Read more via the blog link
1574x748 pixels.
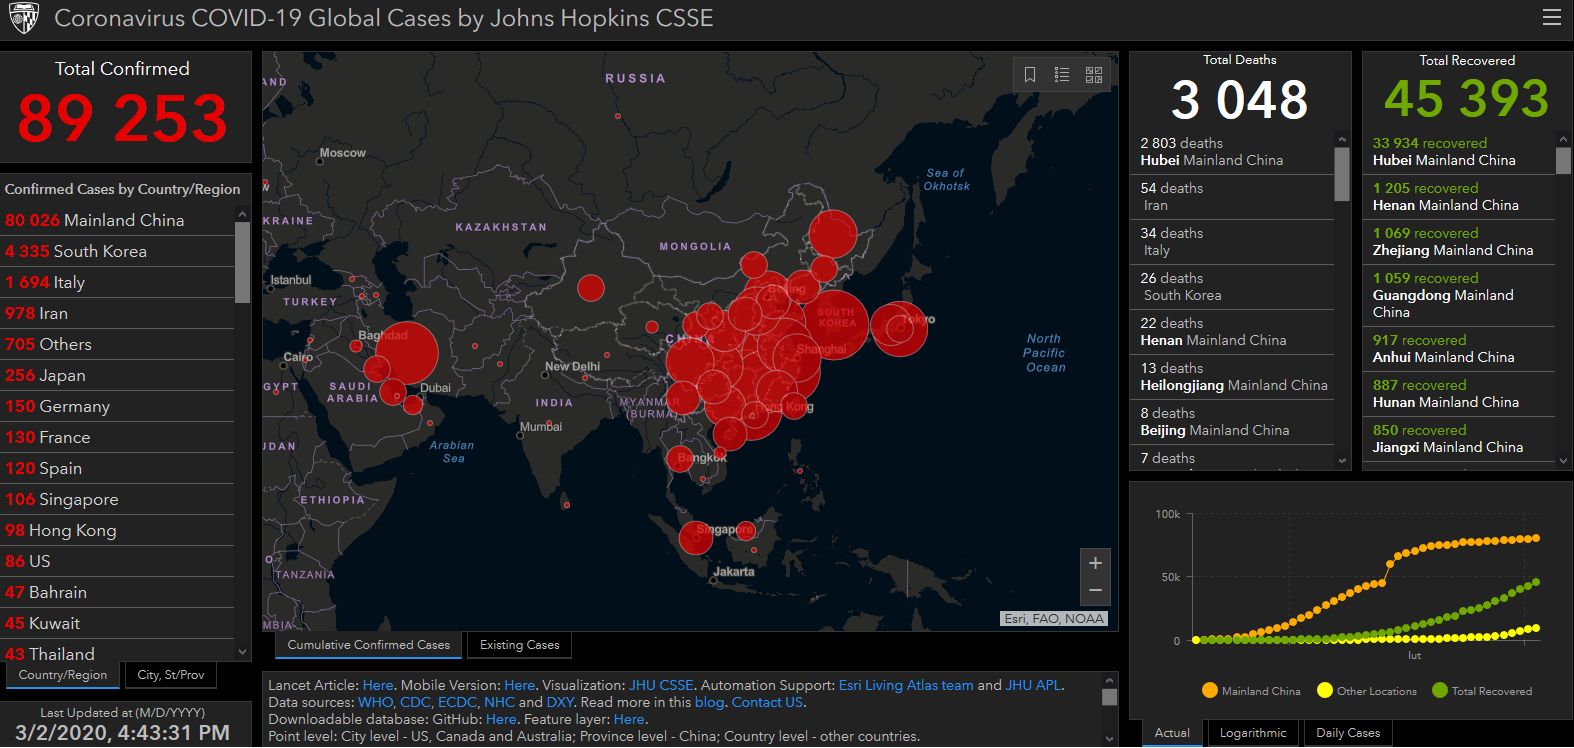tap(709, 702)
